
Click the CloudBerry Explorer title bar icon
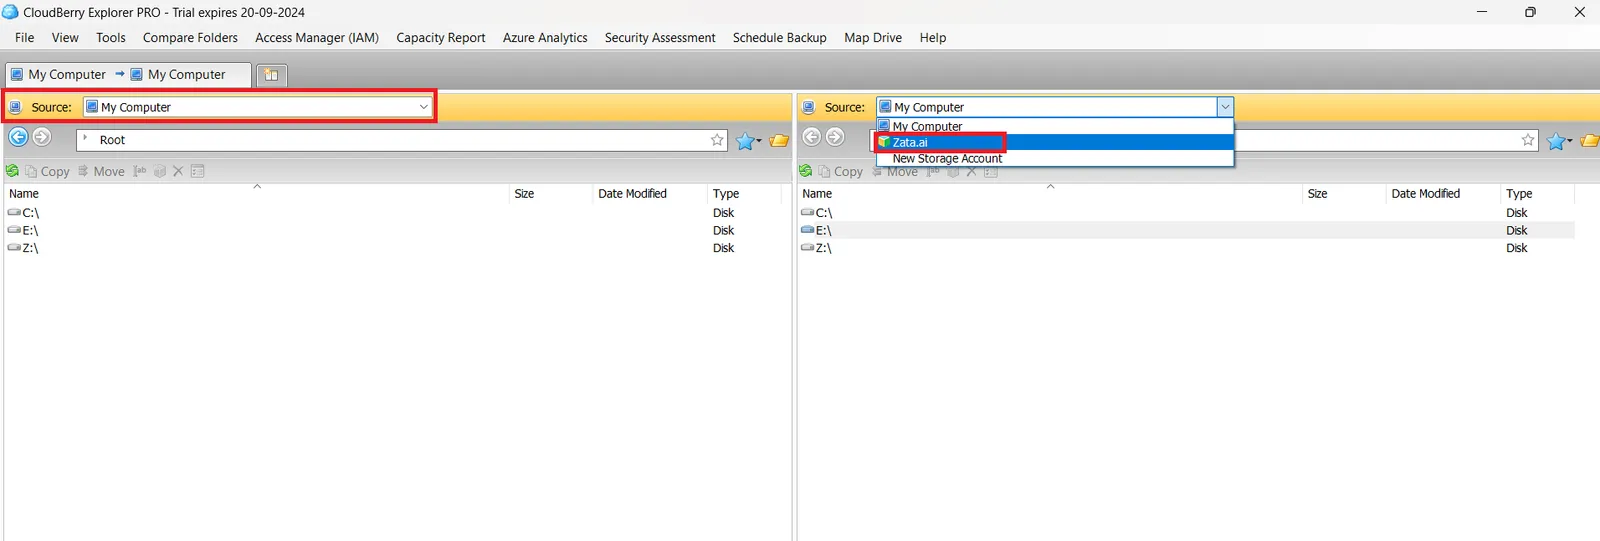10,12
